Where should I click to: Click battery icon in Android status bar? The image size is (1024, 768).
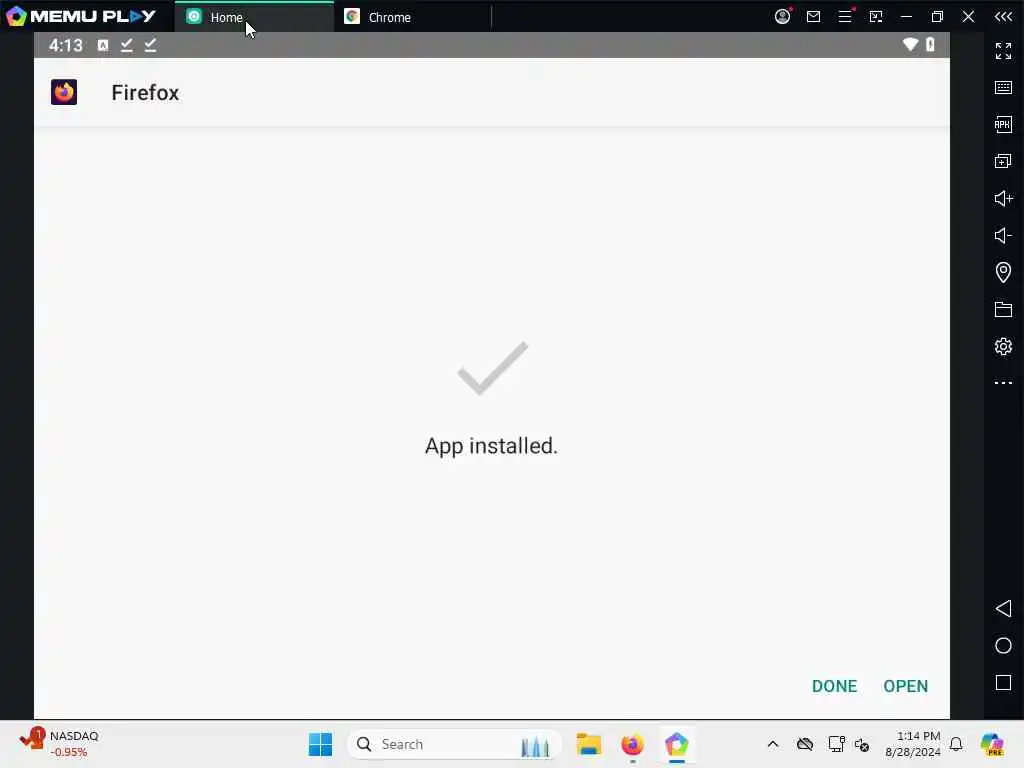click(930, 44)
